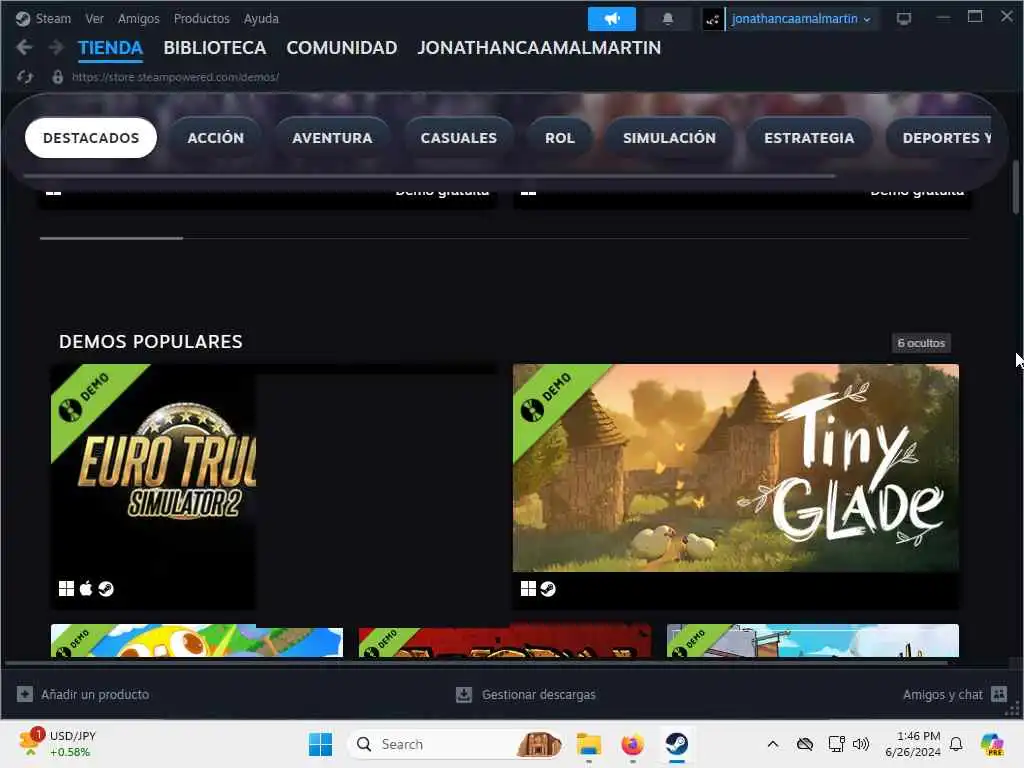Open the Ayuda menu

click(261, 18)
